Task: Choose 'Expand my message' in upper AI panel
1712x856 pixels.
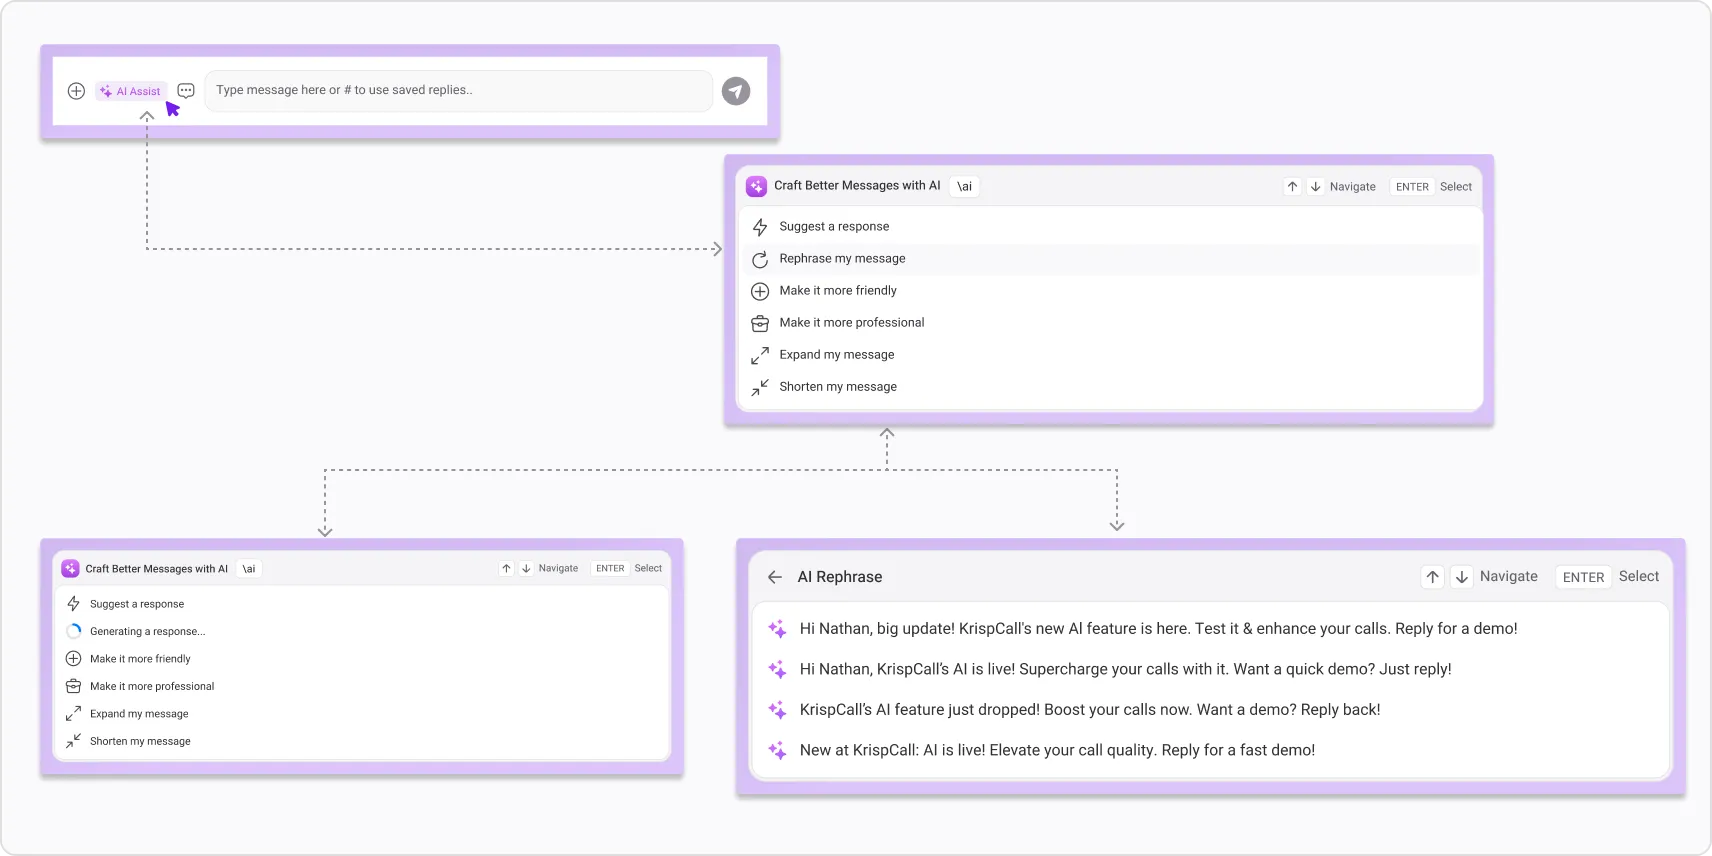Action: [x=1110, y=354]
